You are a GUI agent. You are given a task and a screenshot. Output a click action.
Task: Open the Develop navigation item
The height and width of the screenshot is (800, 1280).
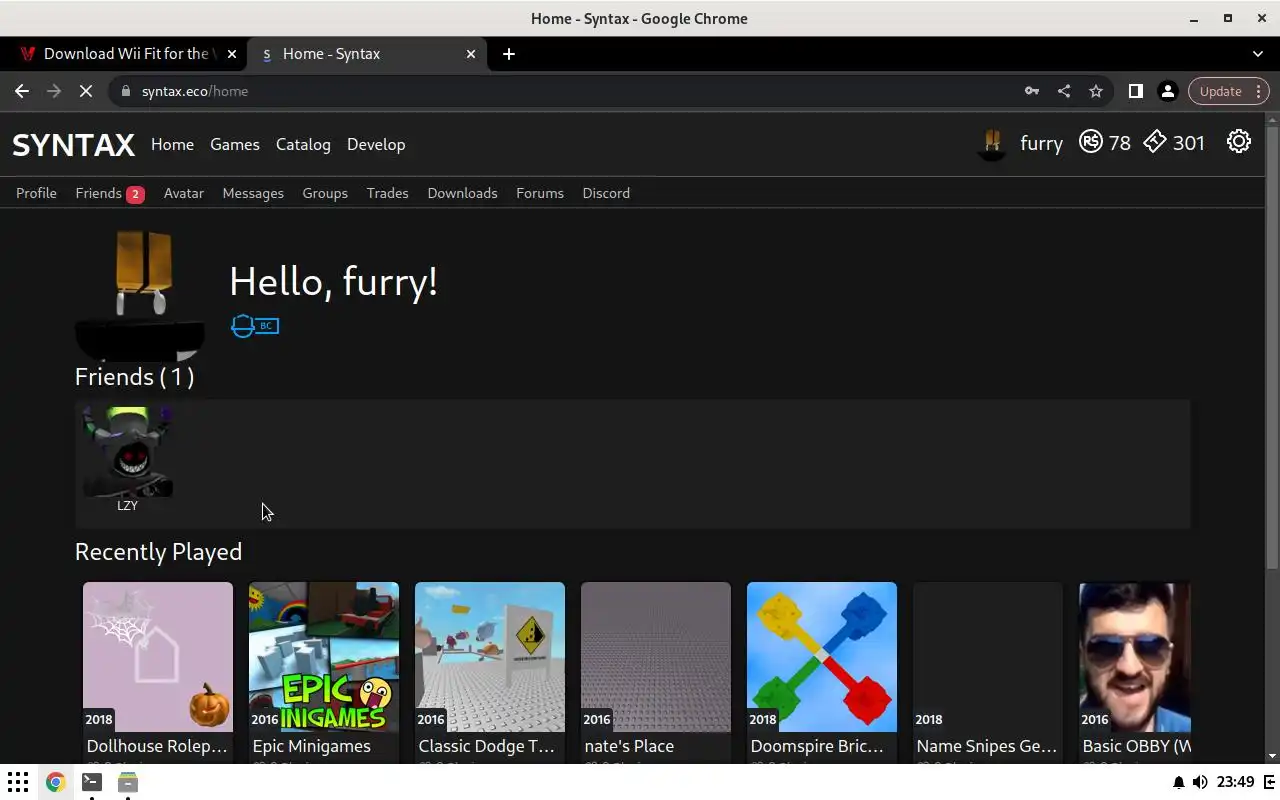pos(376,144)
